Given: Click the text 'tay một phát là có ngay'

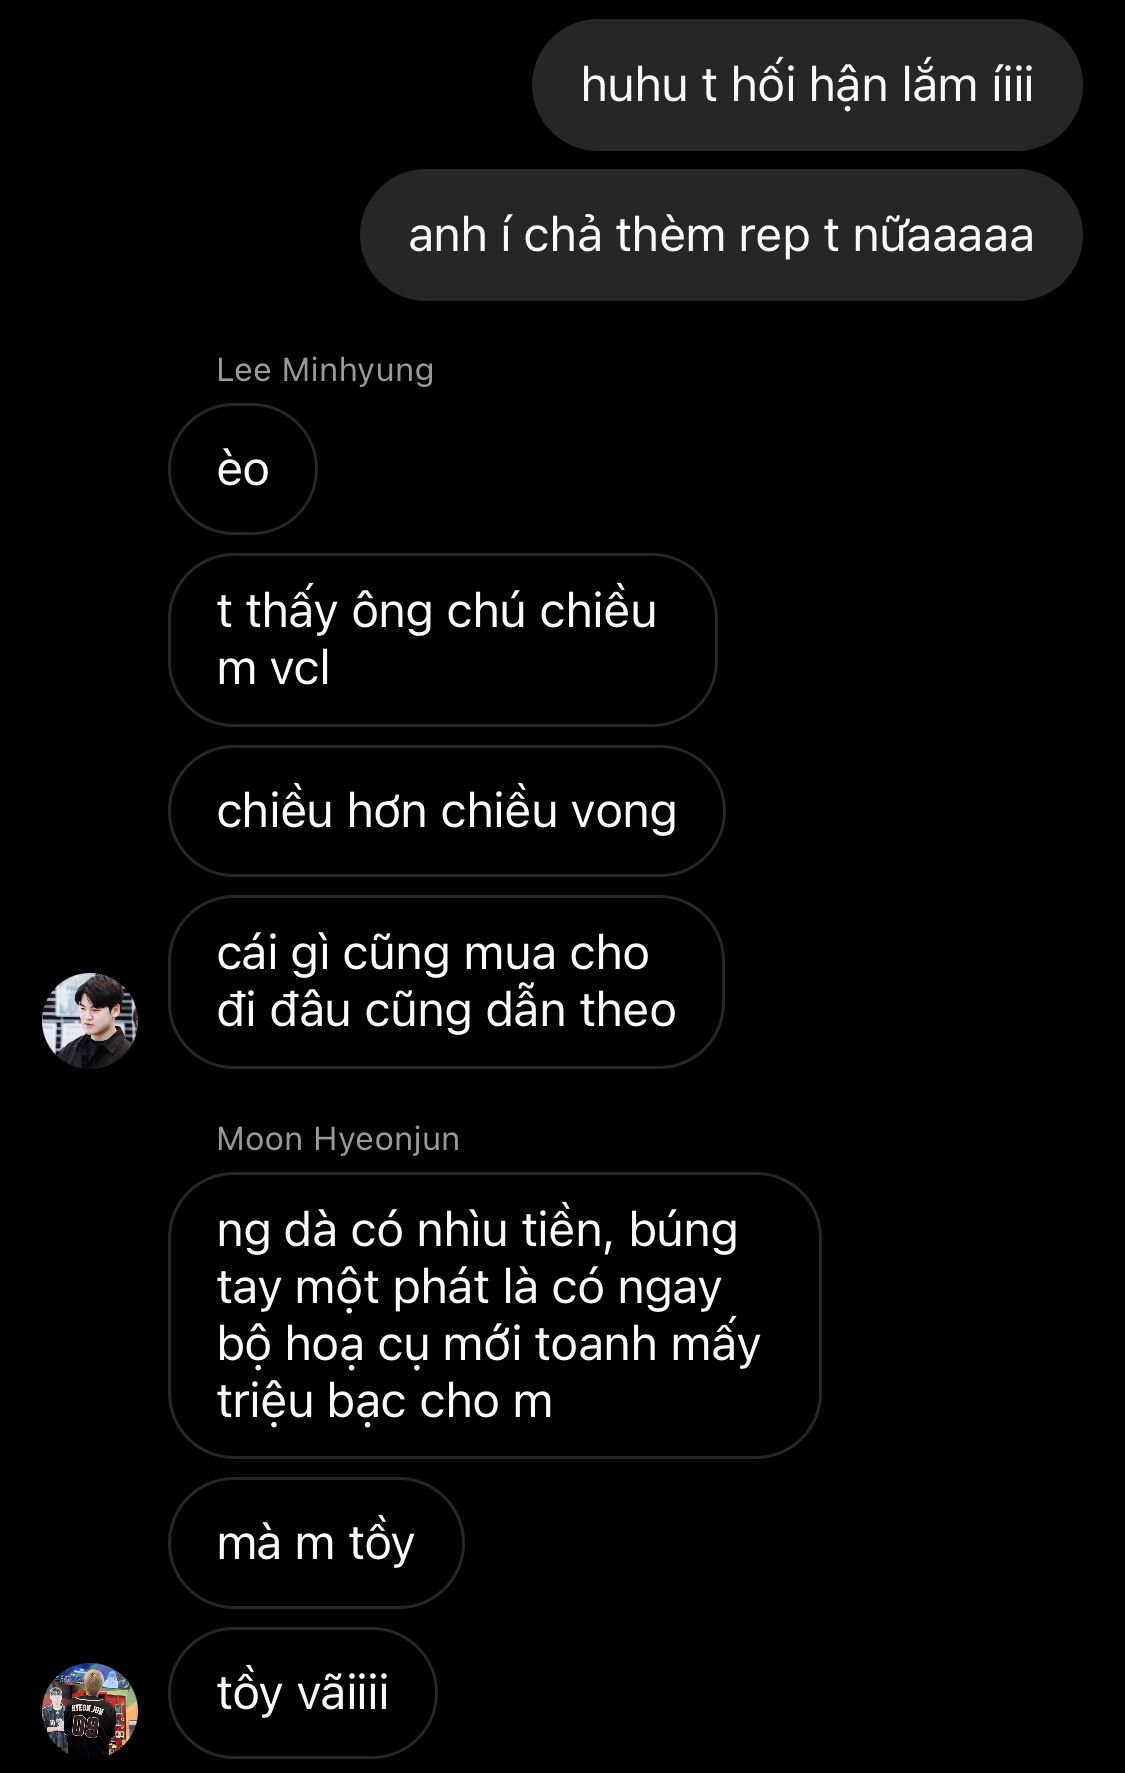Looking at the screenshot, I should [x=469, y=1287].
